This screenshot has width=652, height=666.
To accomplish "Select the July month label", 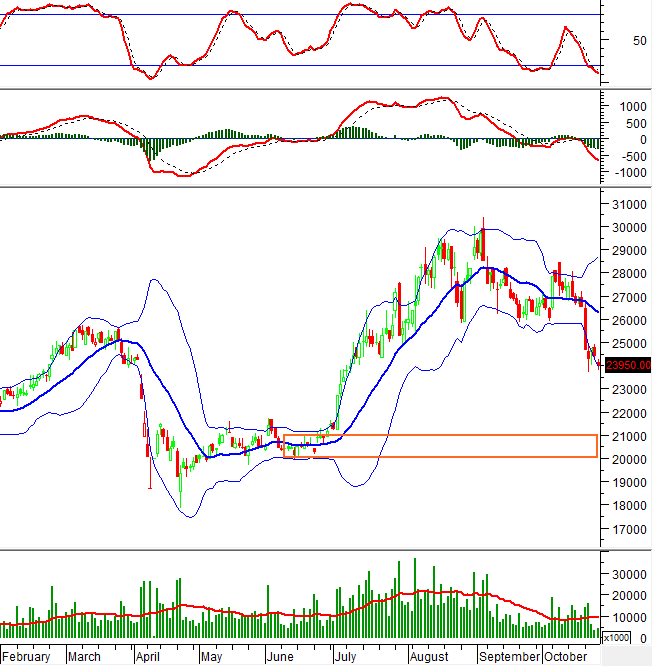I will [345, 657].
